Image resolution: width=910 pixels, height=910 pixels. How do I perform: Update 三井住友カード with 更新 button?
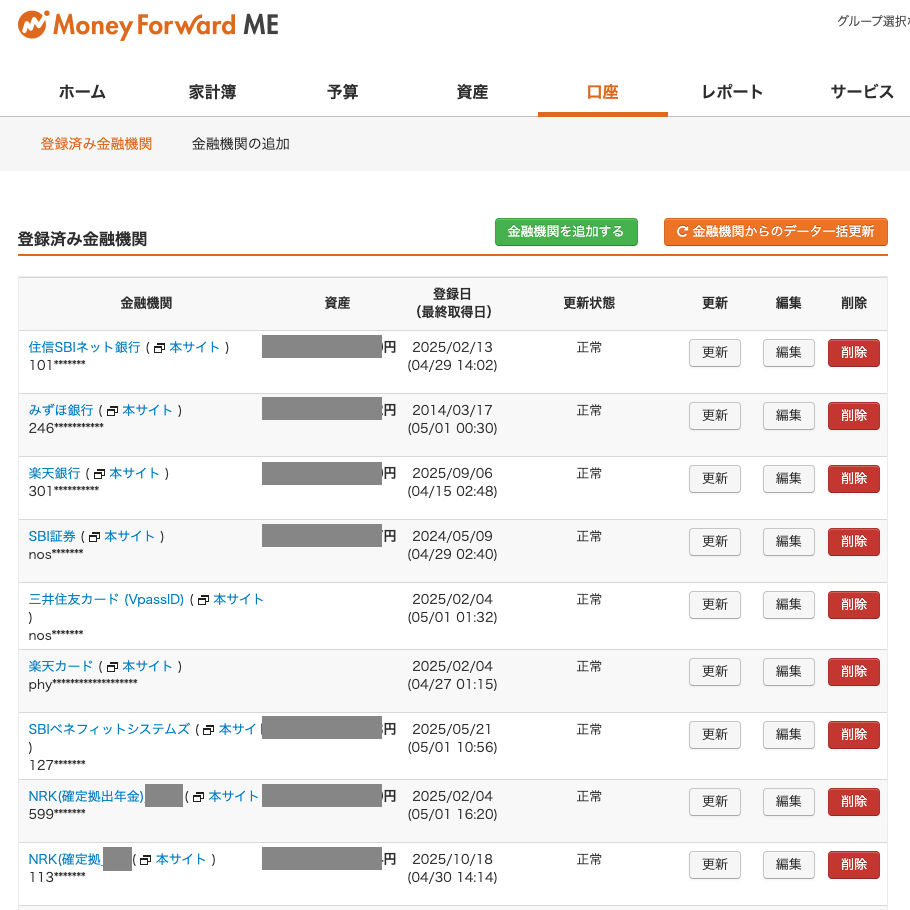click(714, 605)
